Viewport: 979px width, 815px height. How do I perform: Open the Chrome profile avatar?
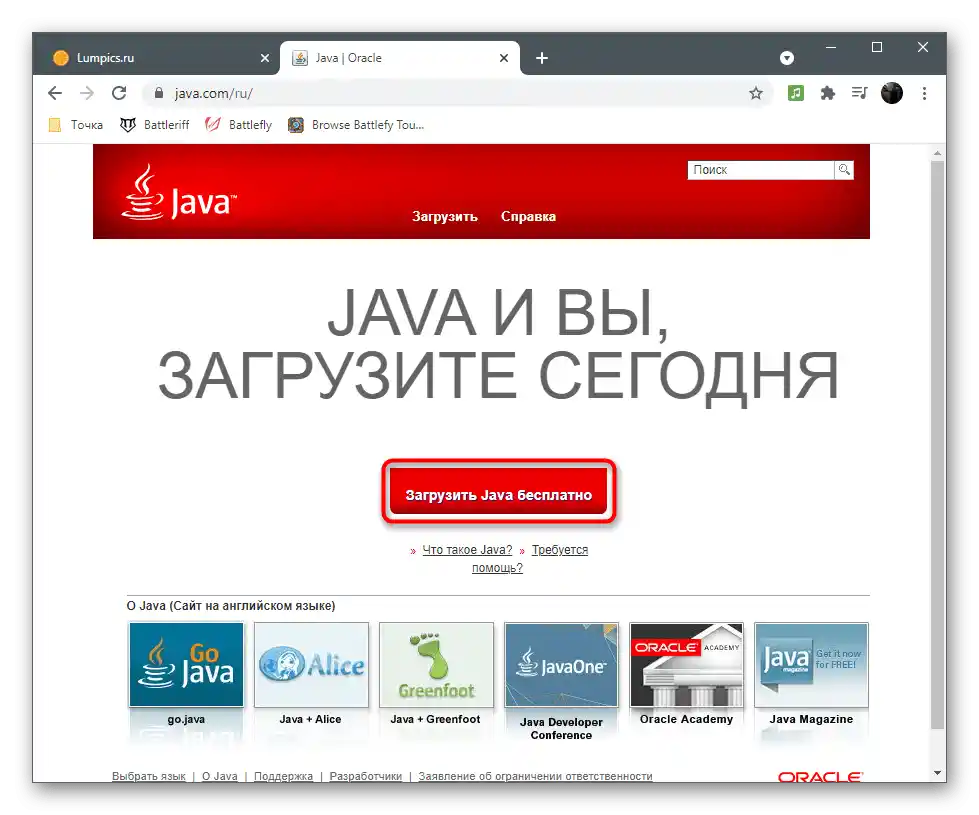pos(892,94)
